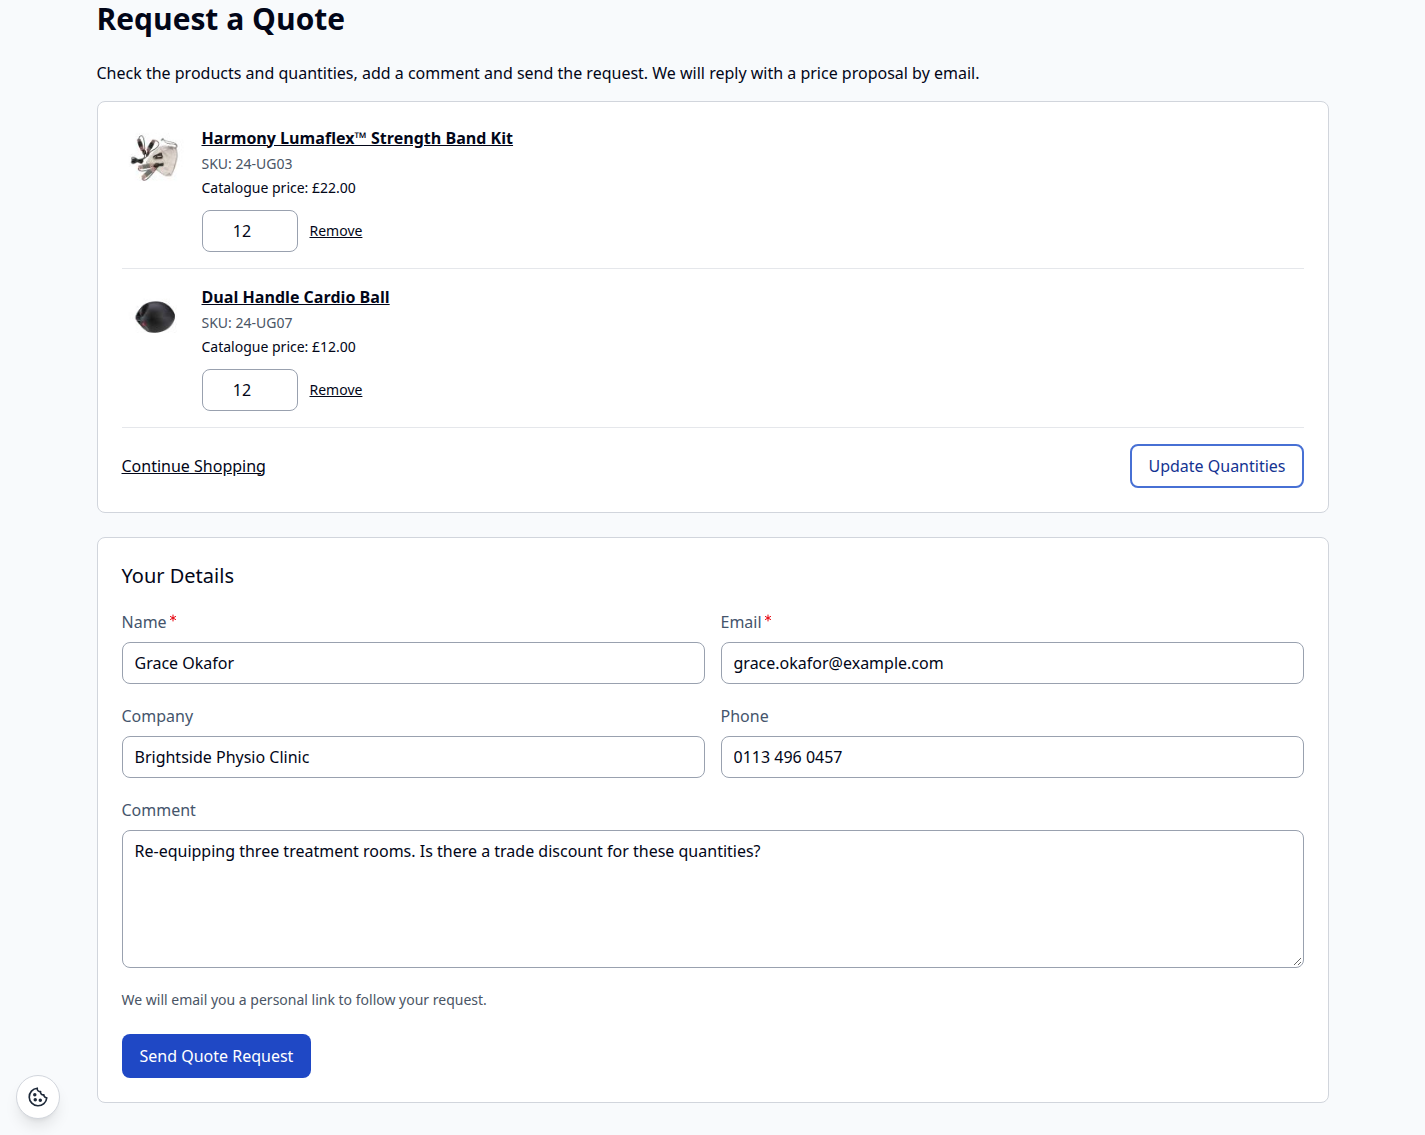Click the Update Quantities button

point(1216,466)
